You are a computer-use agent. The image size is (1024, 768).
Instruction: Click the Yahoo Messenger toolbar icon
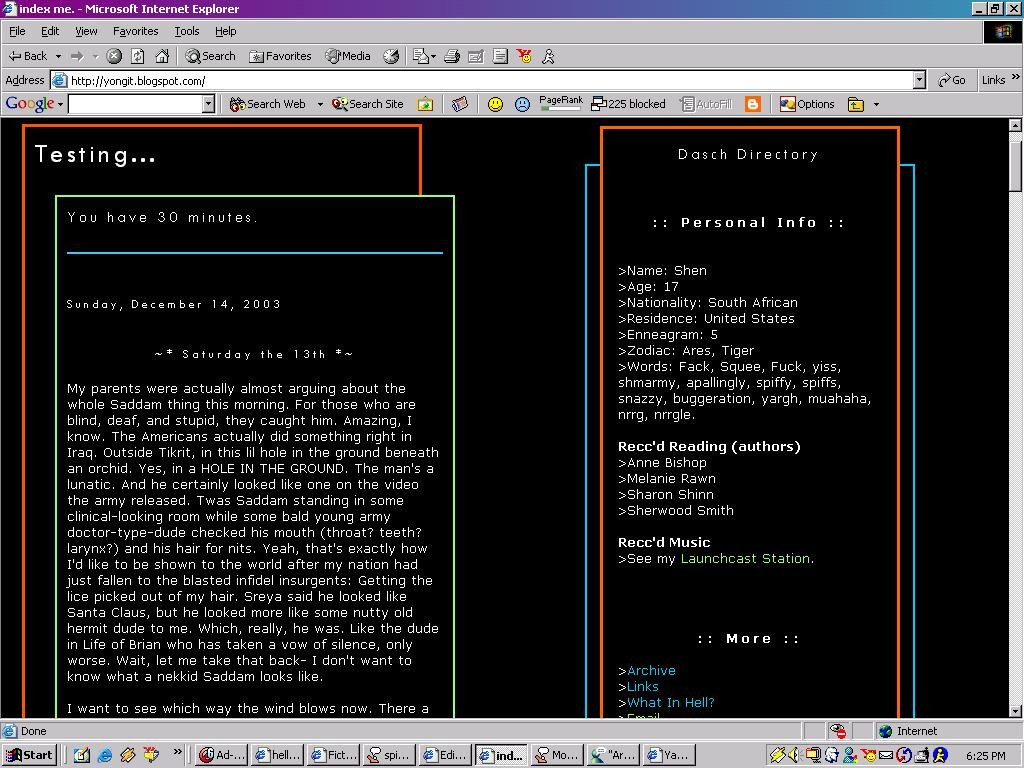tap(524, 56)
